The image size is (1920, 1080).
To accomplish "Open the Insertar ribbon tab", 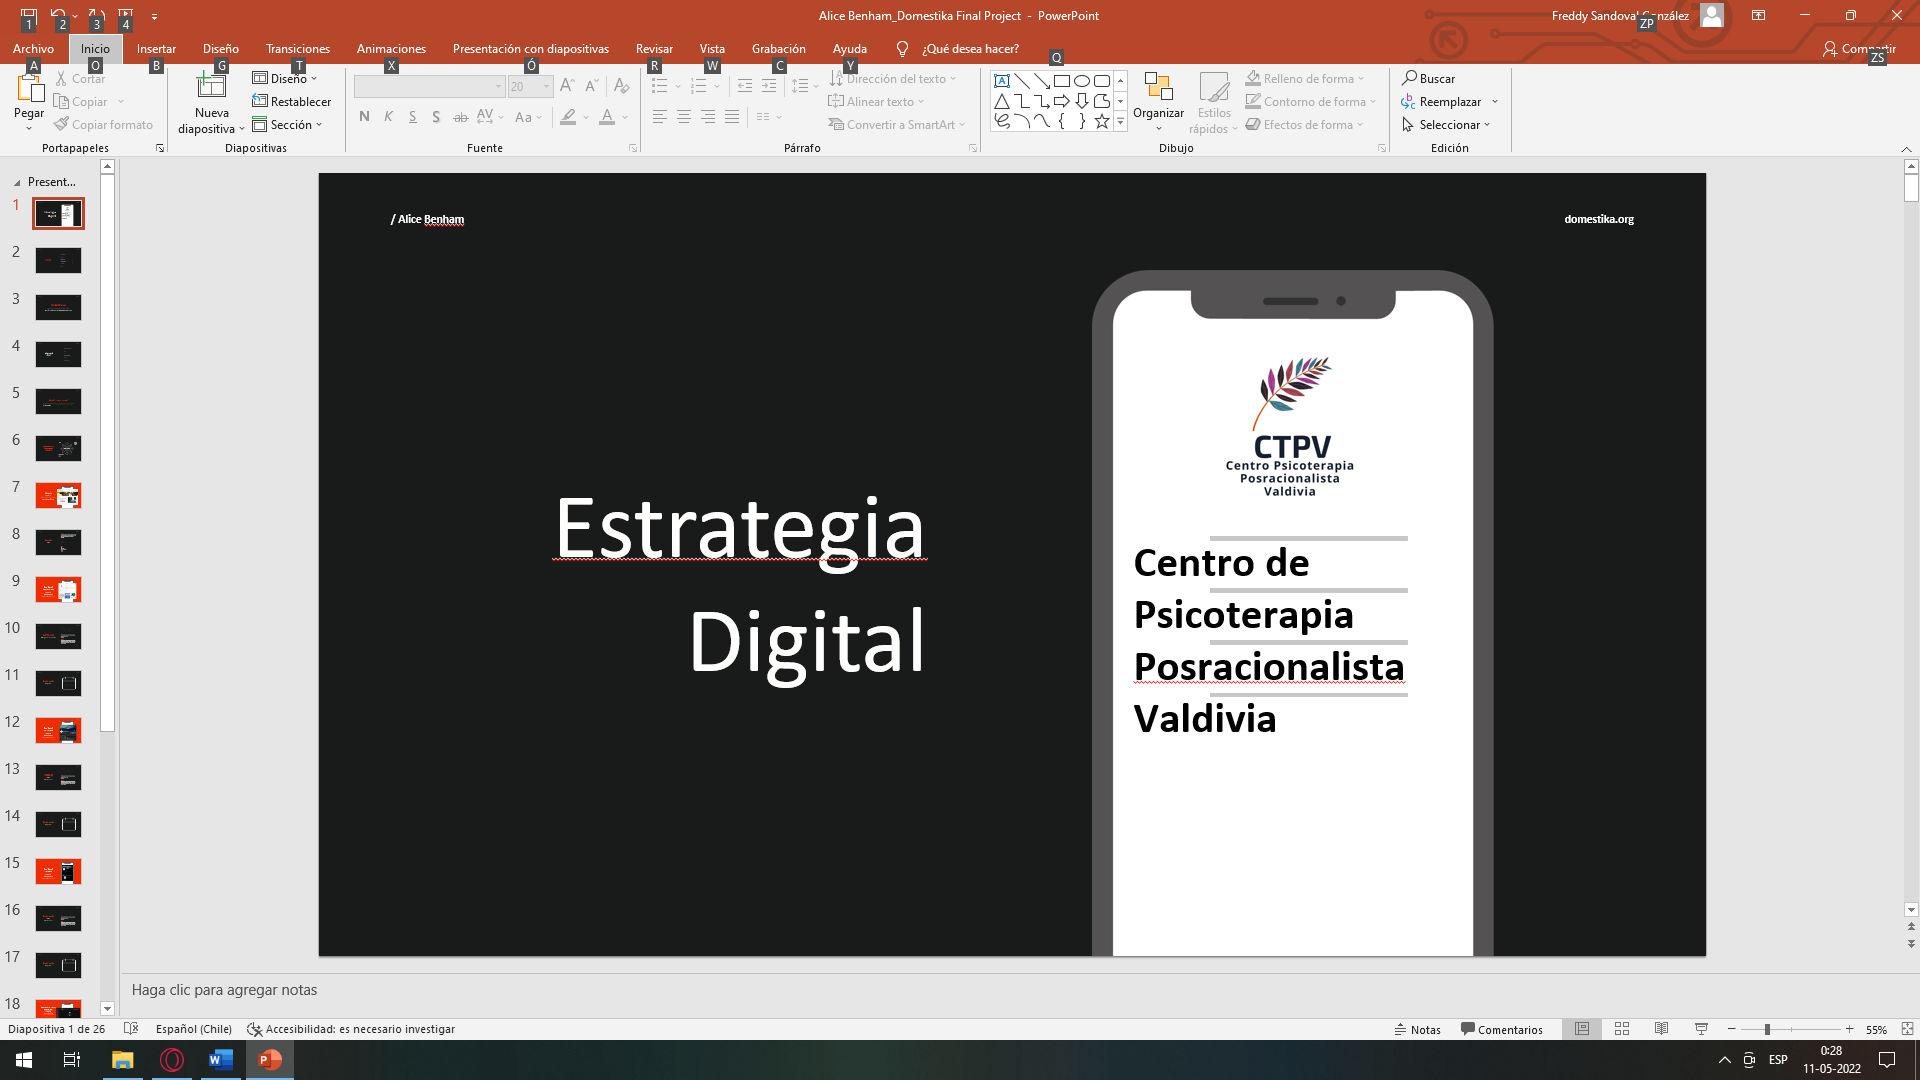I will 156,49.
